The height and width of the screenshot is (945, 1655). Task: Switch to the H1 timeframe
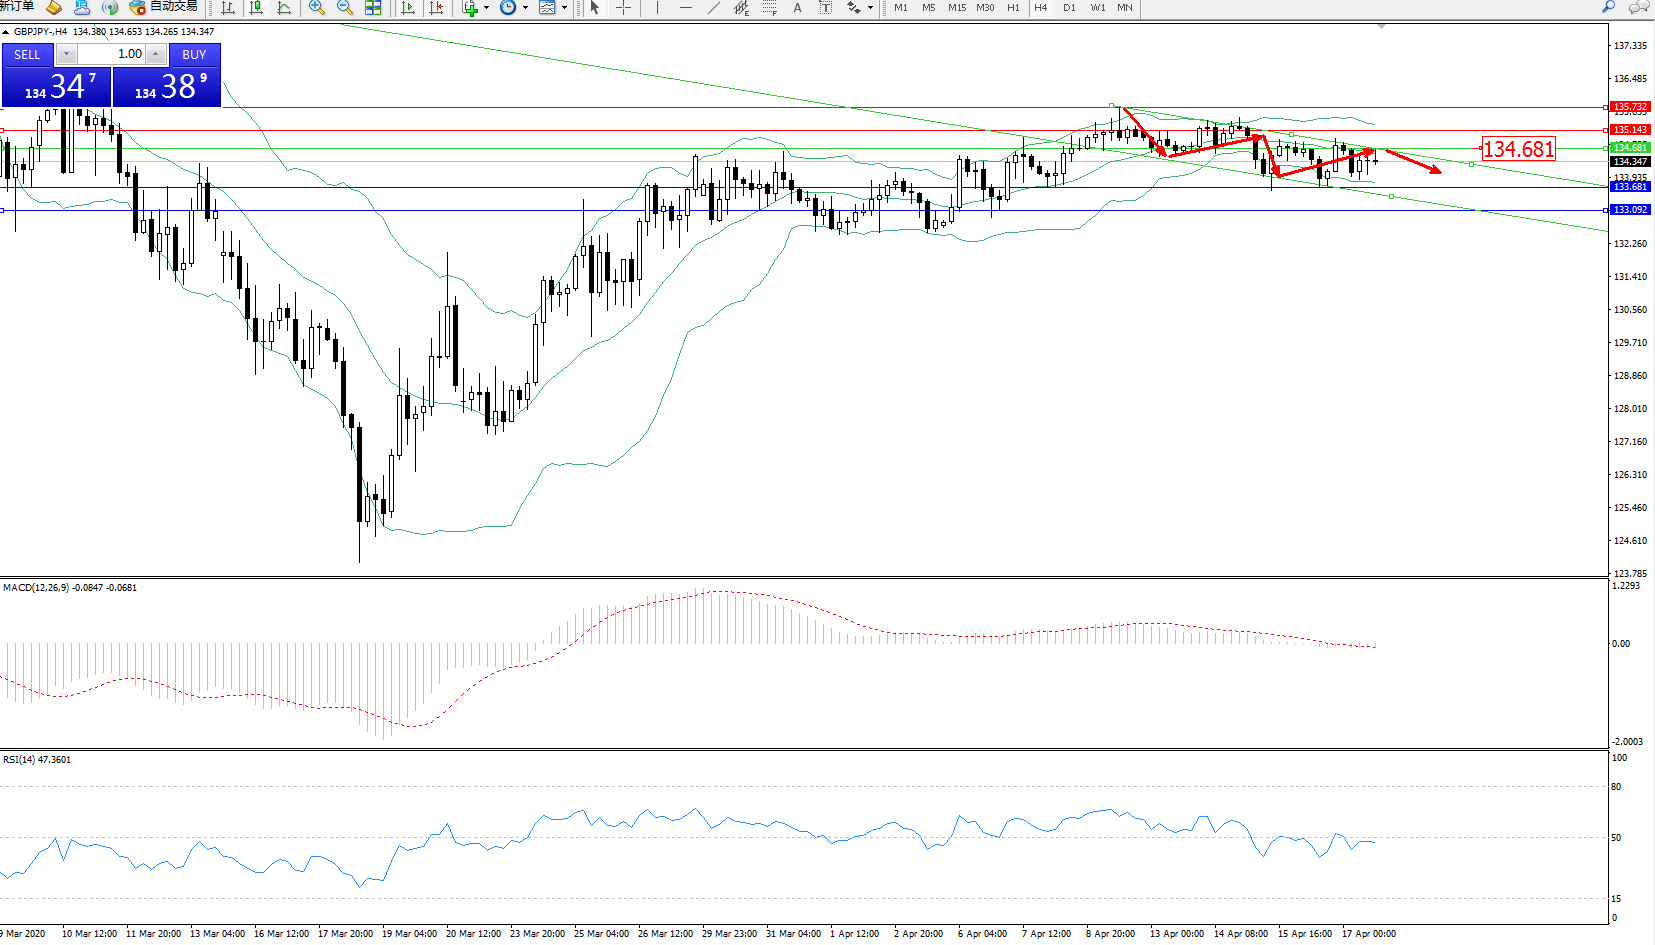1013,8
